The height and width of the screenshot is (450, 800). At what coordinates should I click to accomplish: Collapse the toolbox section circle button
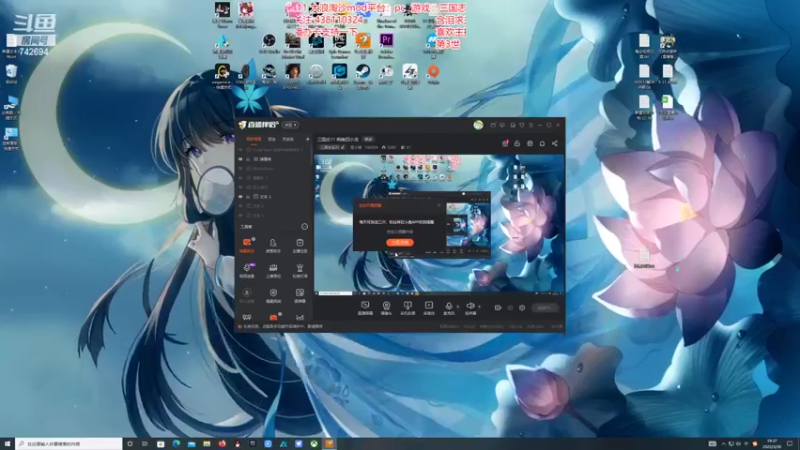(x=305, y=227)
